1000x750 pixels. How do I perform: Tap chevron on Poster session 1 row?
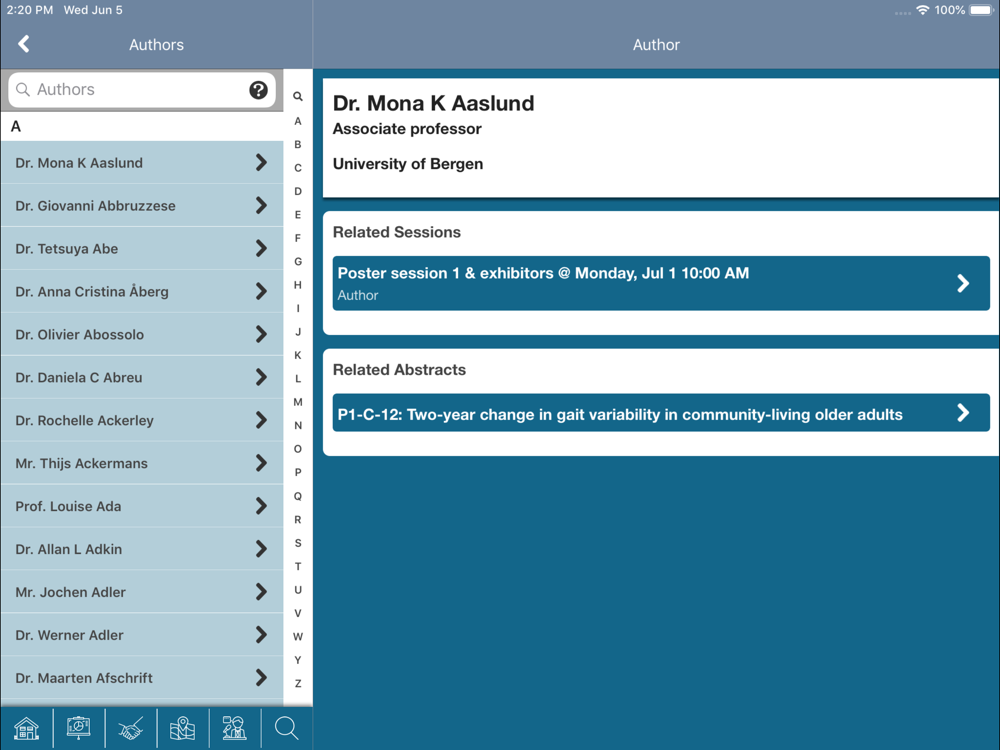[x=963, y=283]
